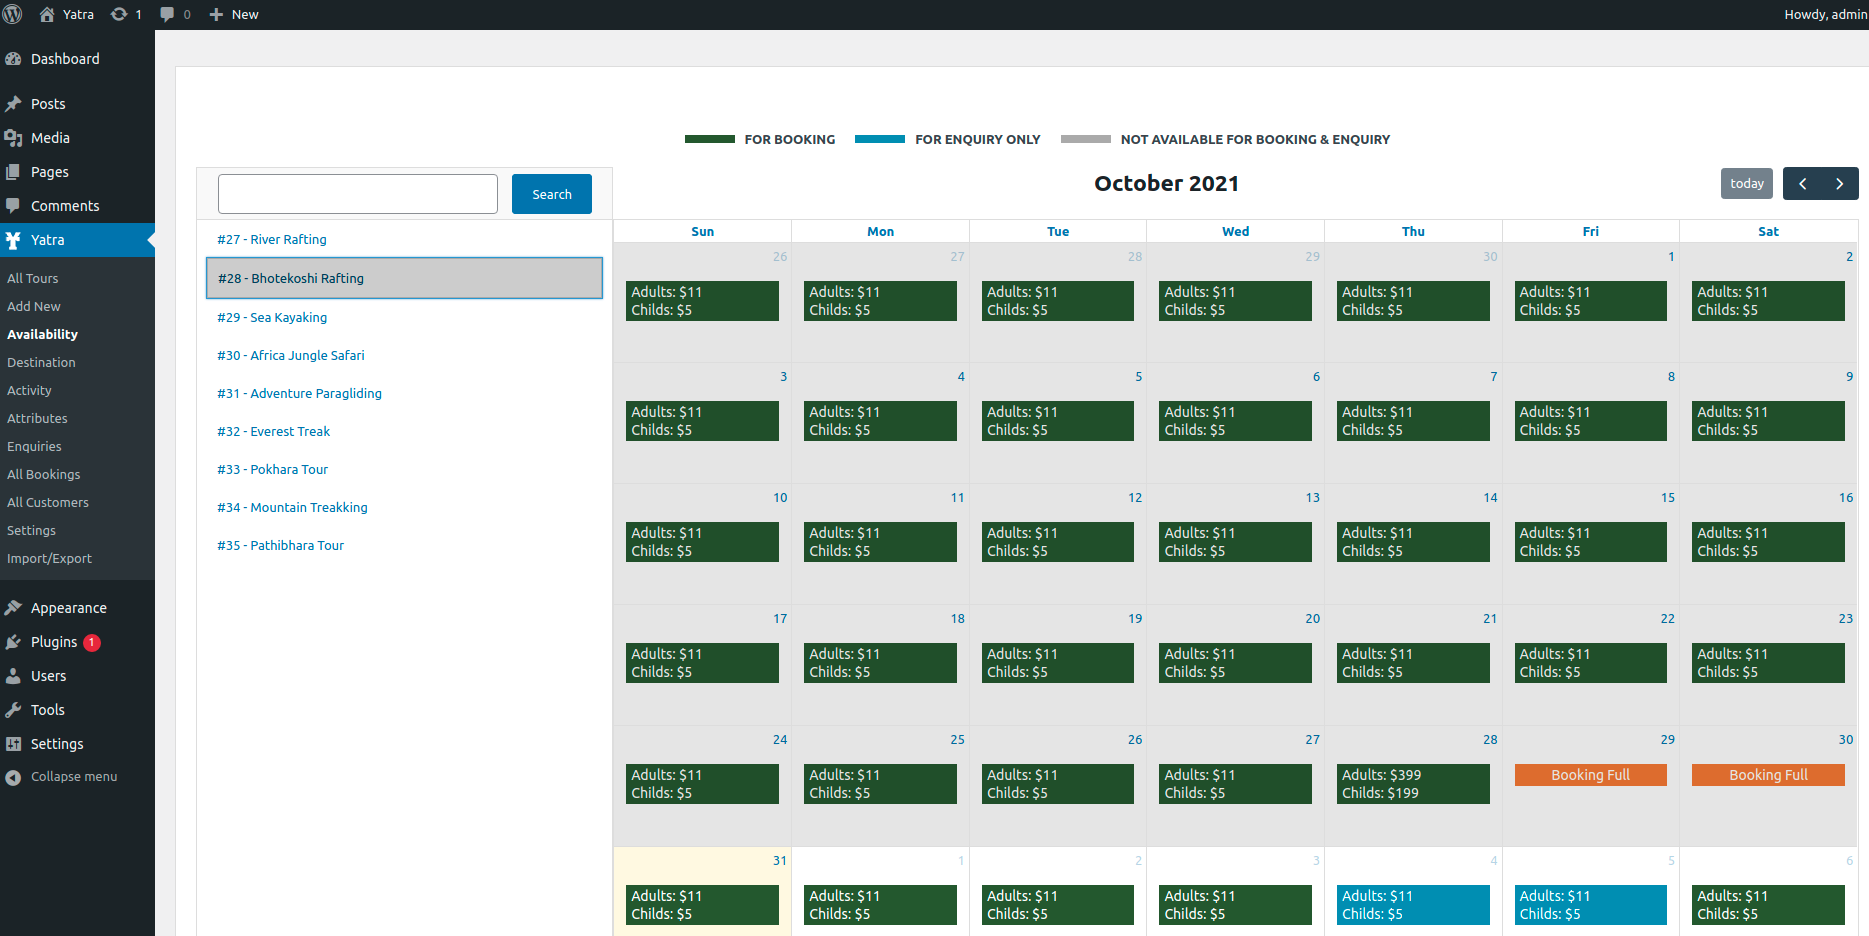Focus the tour search input field
The width and height of the screenshot is (1869, 936).
(358, 194)
